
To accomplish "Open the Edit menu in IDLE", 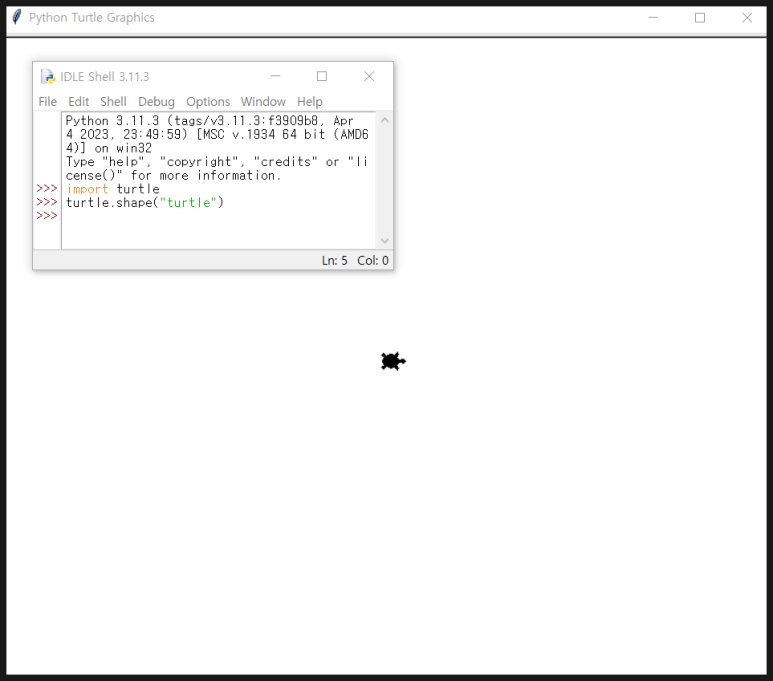I will click(78, 101).
